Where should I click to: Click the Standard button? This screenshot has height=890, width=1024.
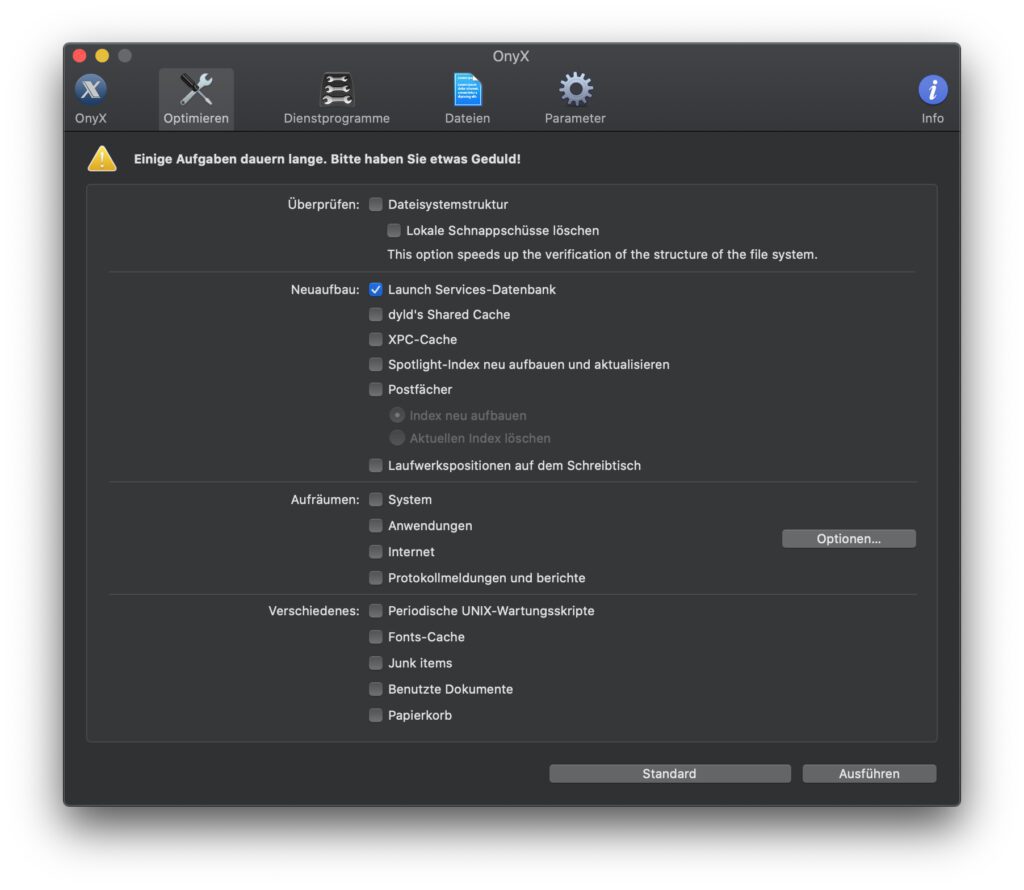point(668,773)
